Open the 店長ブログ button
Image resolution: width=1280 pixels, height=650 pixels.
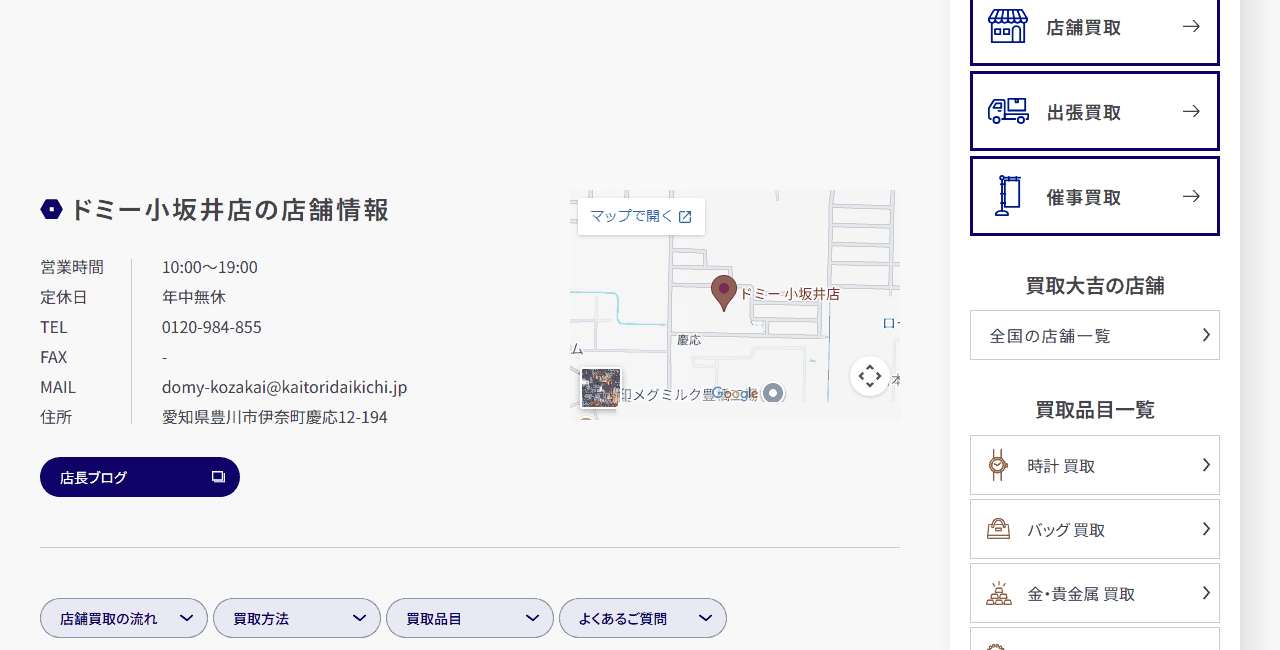point(140,477)
